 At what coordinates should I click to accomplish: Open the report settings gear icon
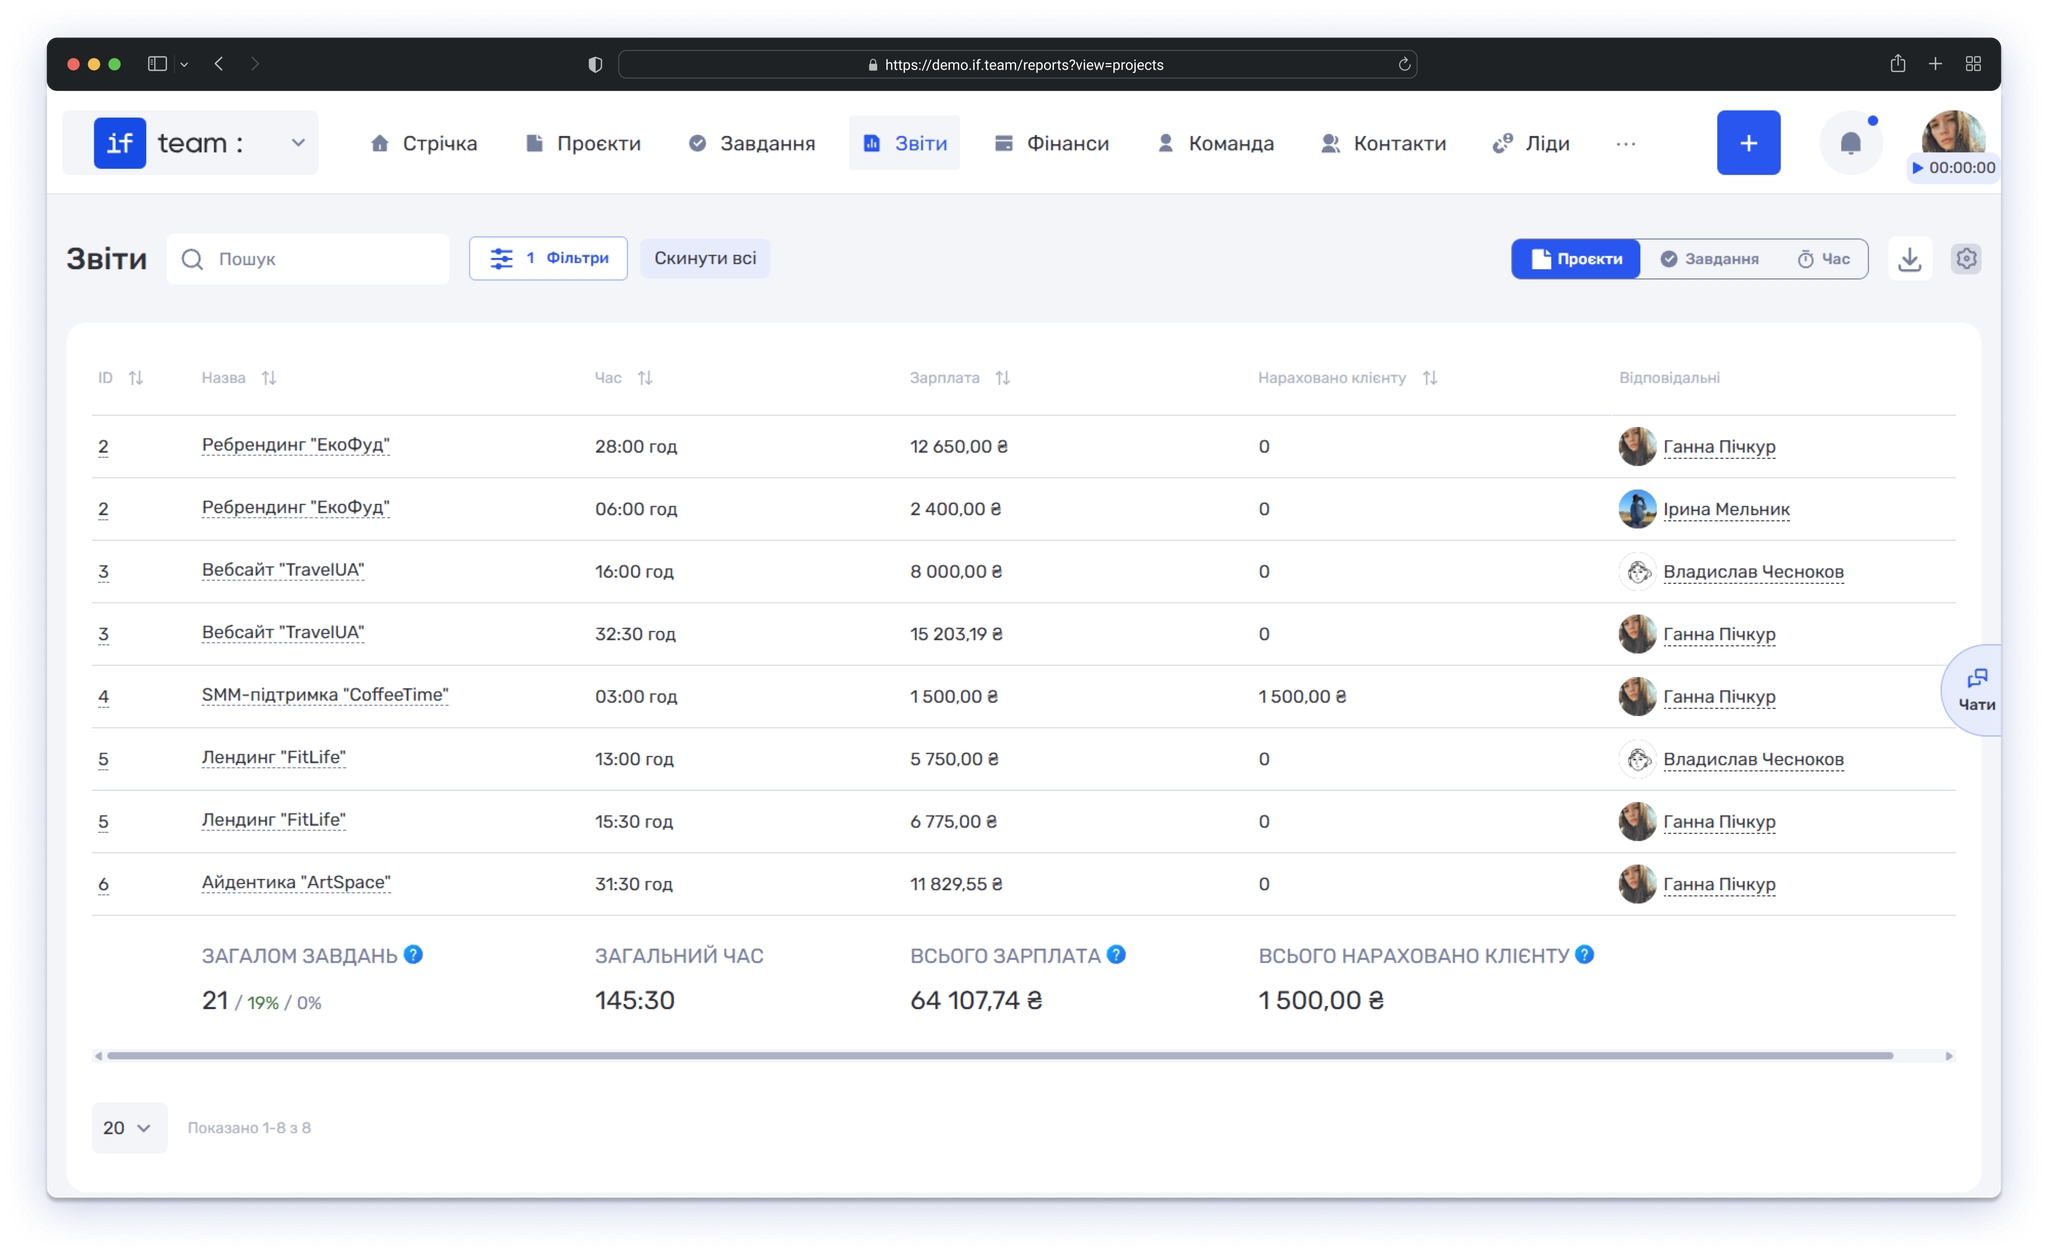click(1966, 259)
